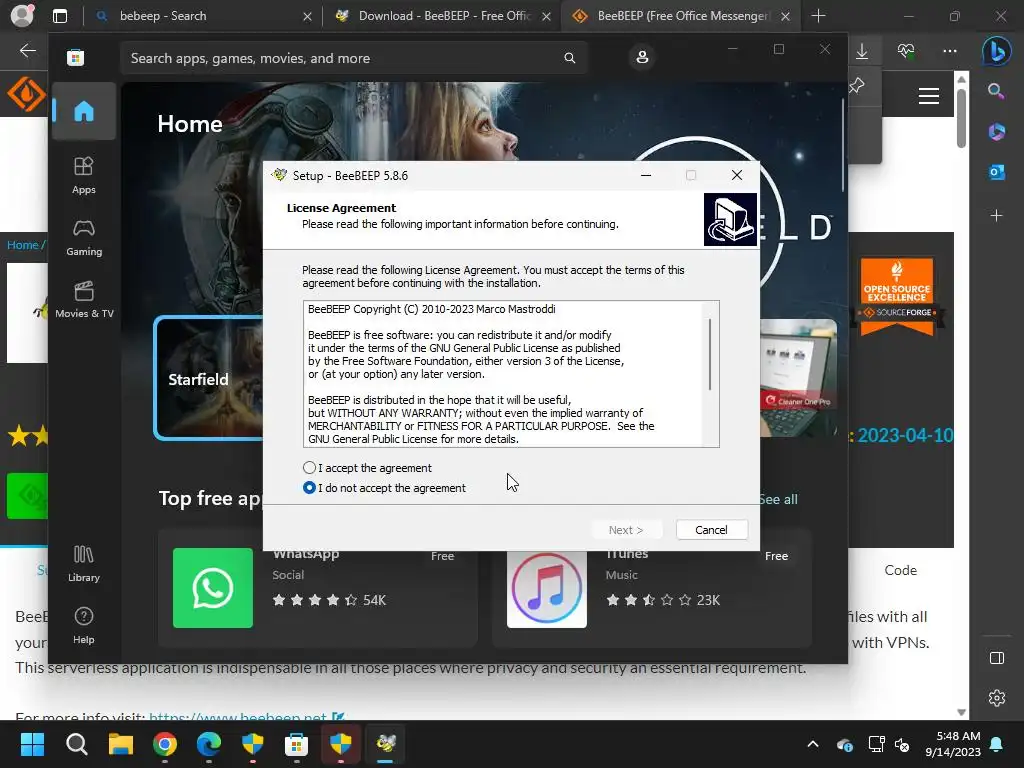Click the Microsoft Store search magnifier icon
Image resolution: width=1024 pixels, height=768 pixels.
(569, 58)
